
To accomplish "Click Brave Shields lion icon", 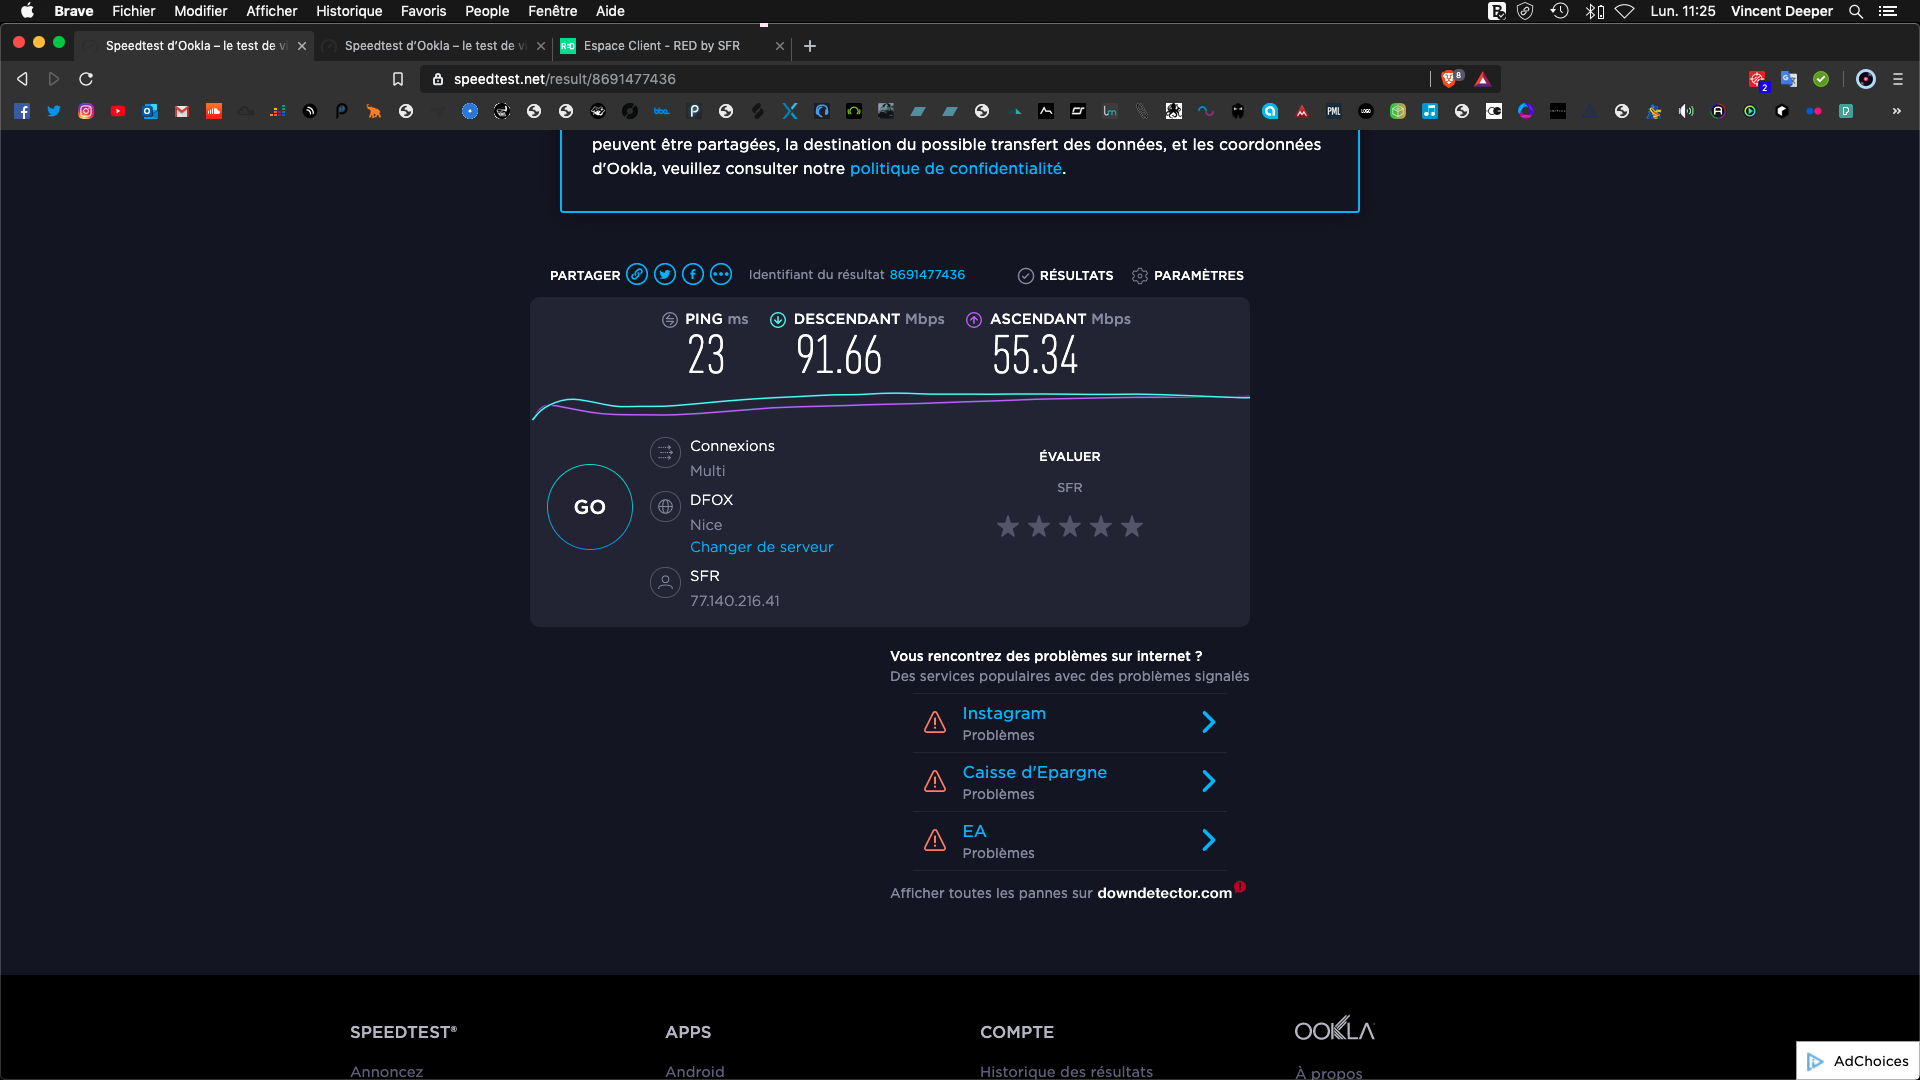I will click(1449, 79).
